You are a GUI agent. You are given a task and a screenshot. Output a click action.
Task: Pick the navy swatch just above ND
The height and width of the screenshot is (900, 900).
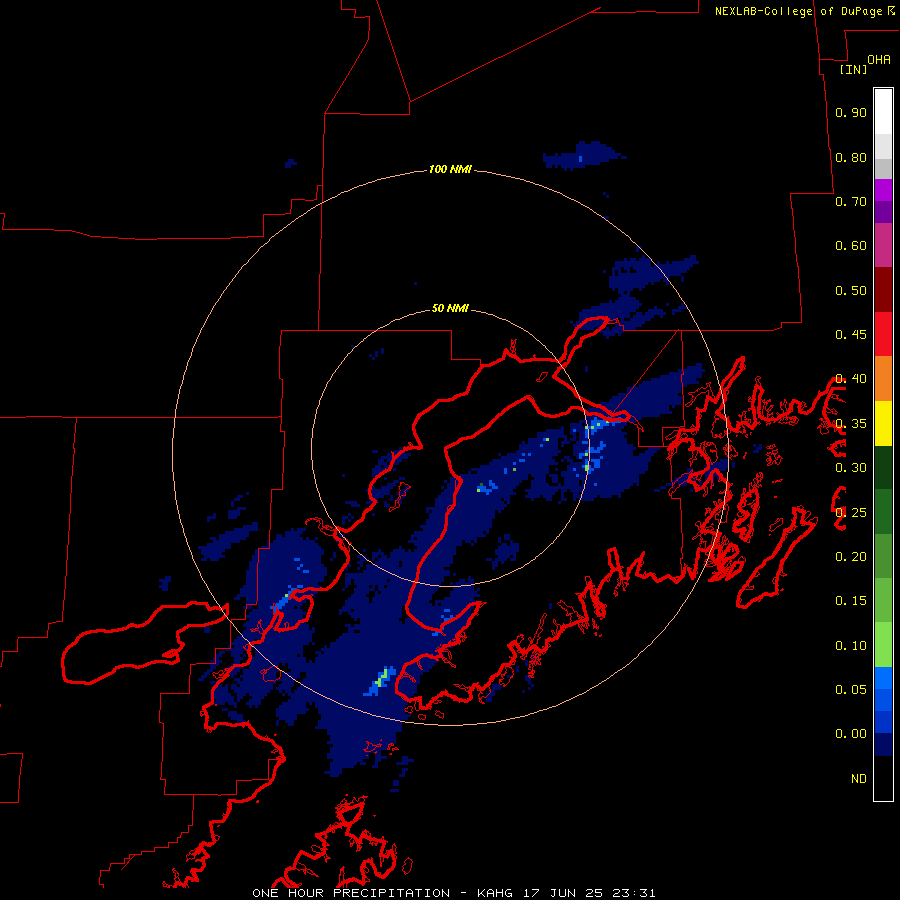pyautogui.click(x=883, y=744)
